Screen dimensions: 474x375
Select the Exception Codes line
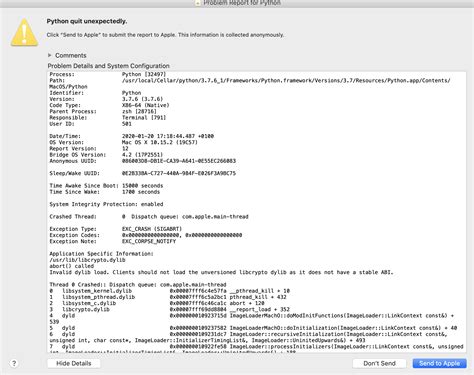(x=146, y=235)
